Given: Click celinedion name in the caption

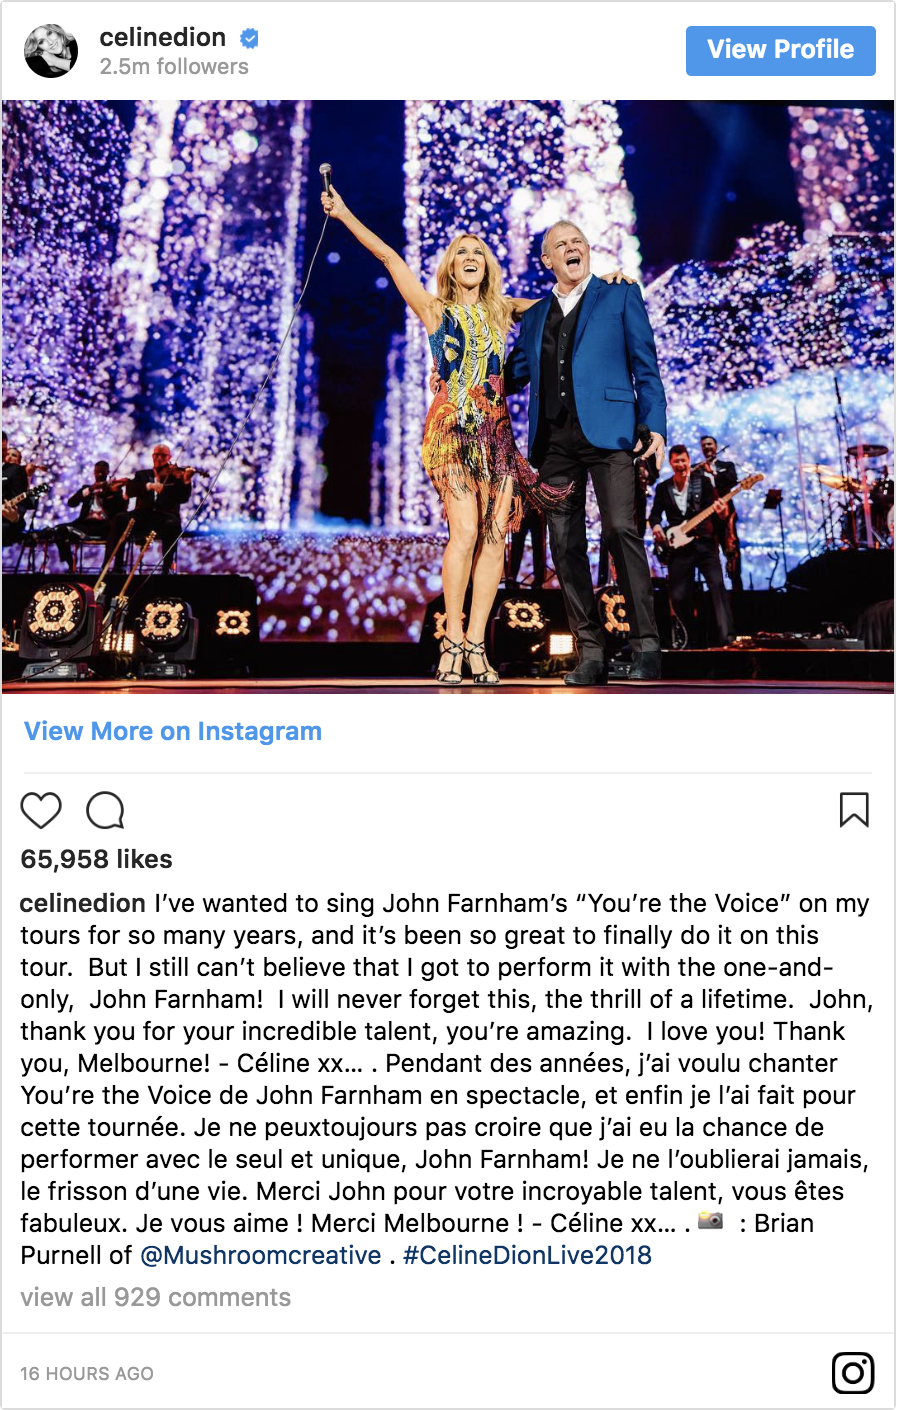Looking at the screenshot, I should click(83, 903).
